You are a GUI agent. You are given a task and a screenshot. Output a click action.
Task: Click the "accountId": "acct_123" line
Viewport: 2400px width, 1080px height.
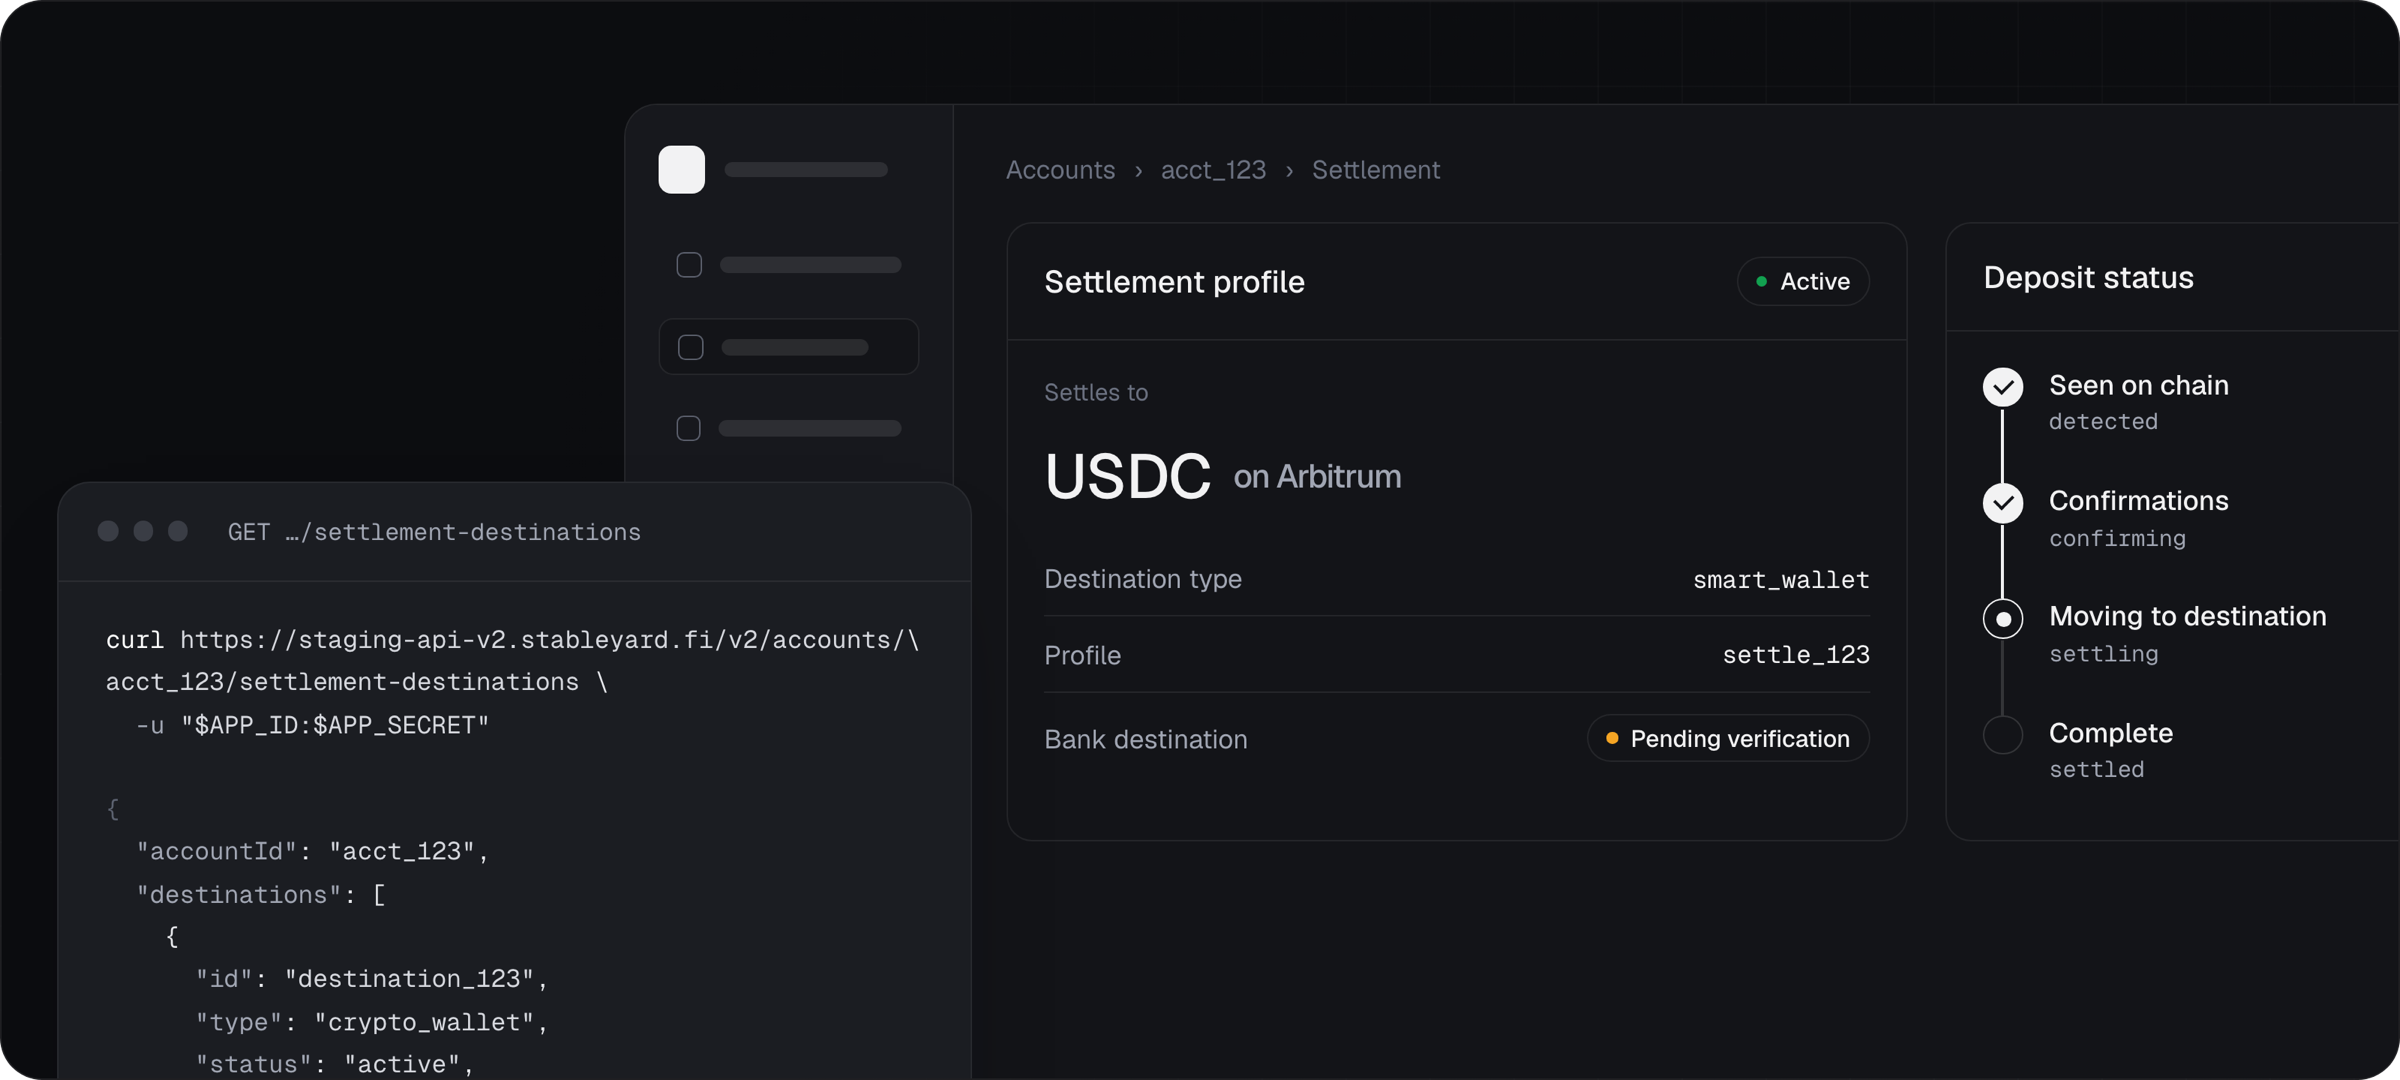(312, 851)
